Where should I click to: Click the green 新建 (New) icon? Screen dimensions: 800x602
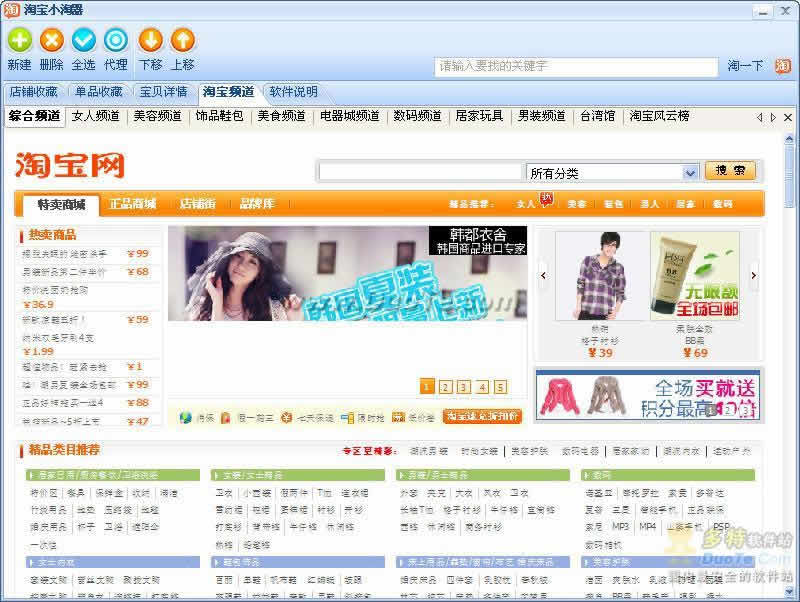coord(19,41)
